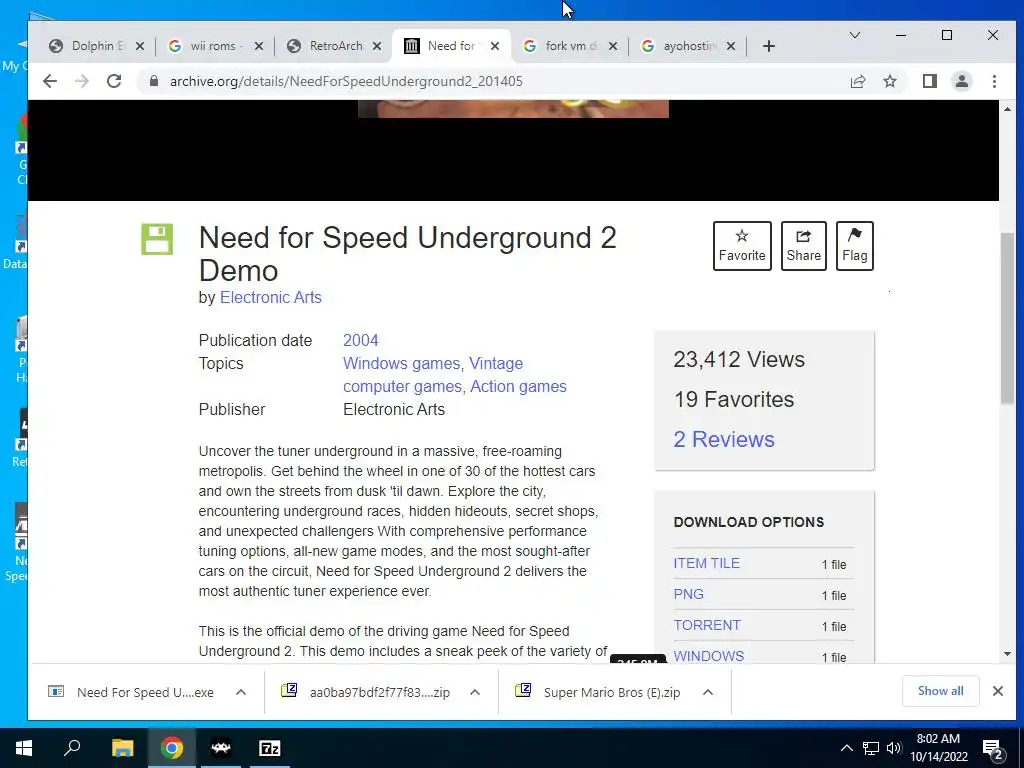Expand options for Super Mario Bros zip
Image resolution: width=1024 pixels, height=768 pixels.
pos(708,692)
